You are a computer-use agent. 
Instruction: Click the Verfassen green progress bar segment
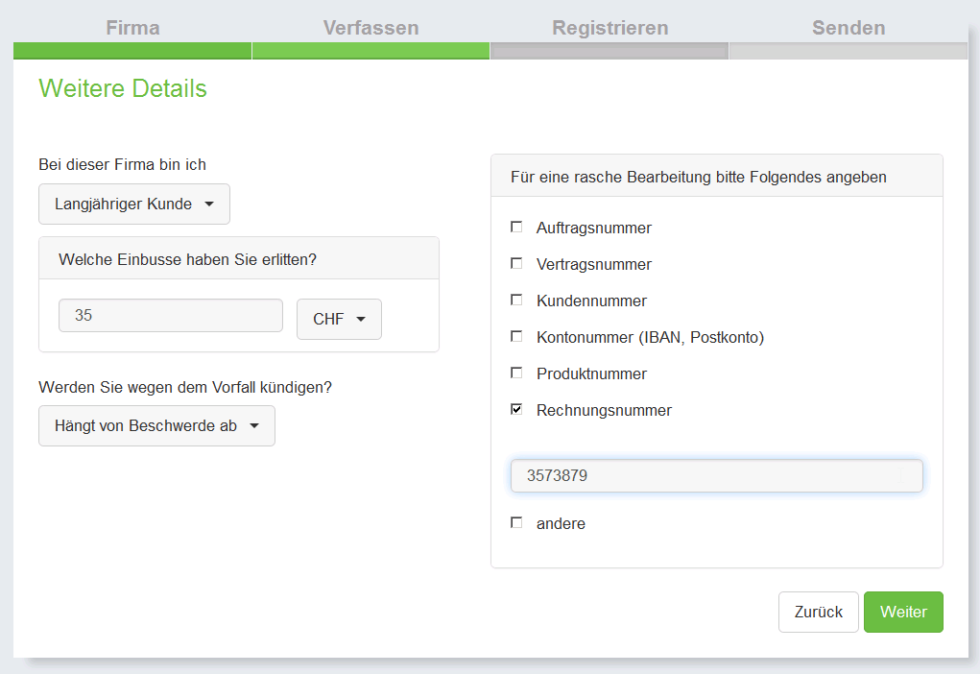[371, 51]
